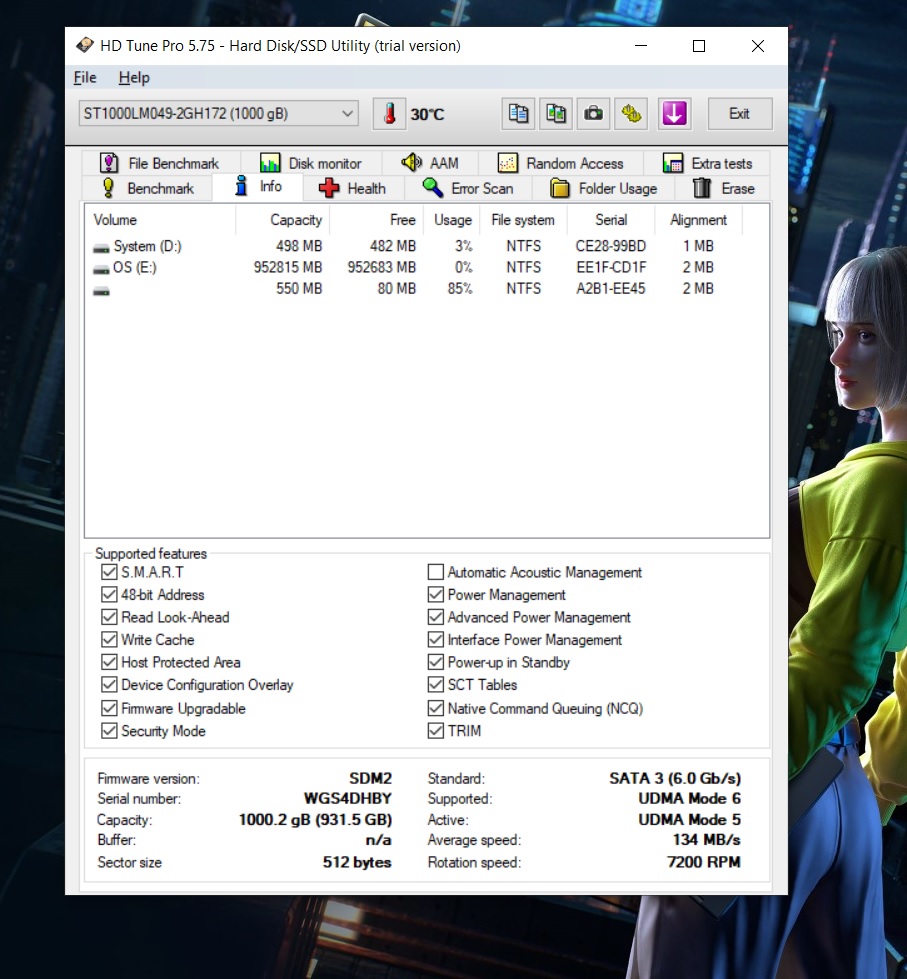907x979 pixels.
Task: Minimize the HD Tune Pro window
Action: point(641,46)
